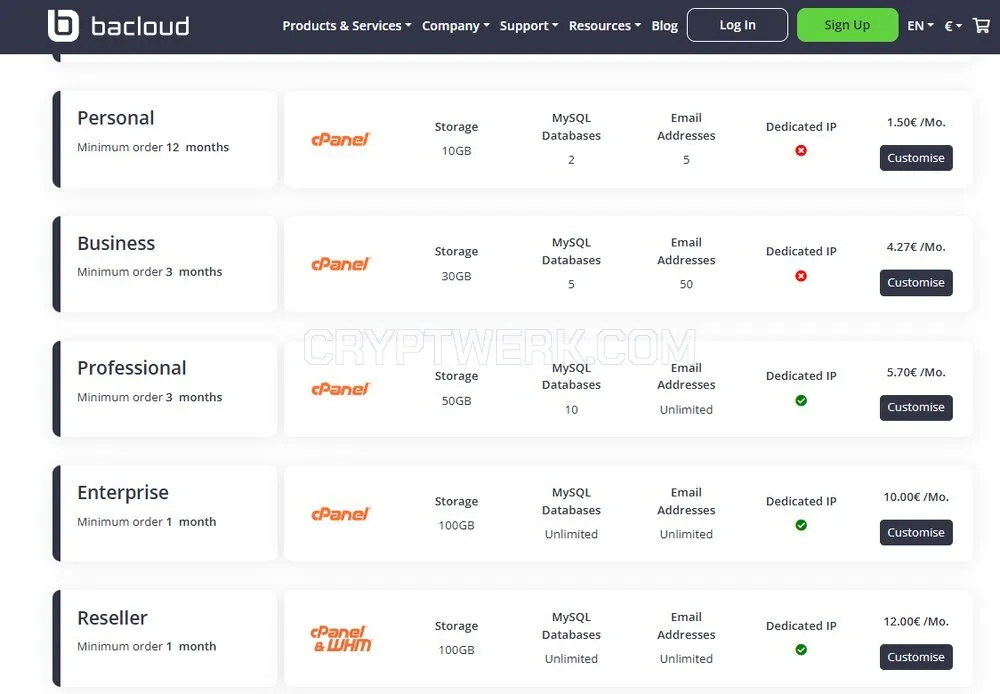
Task: Click the cPanel & WHM logo in Reseller row
Action: [x=341, y=639]
